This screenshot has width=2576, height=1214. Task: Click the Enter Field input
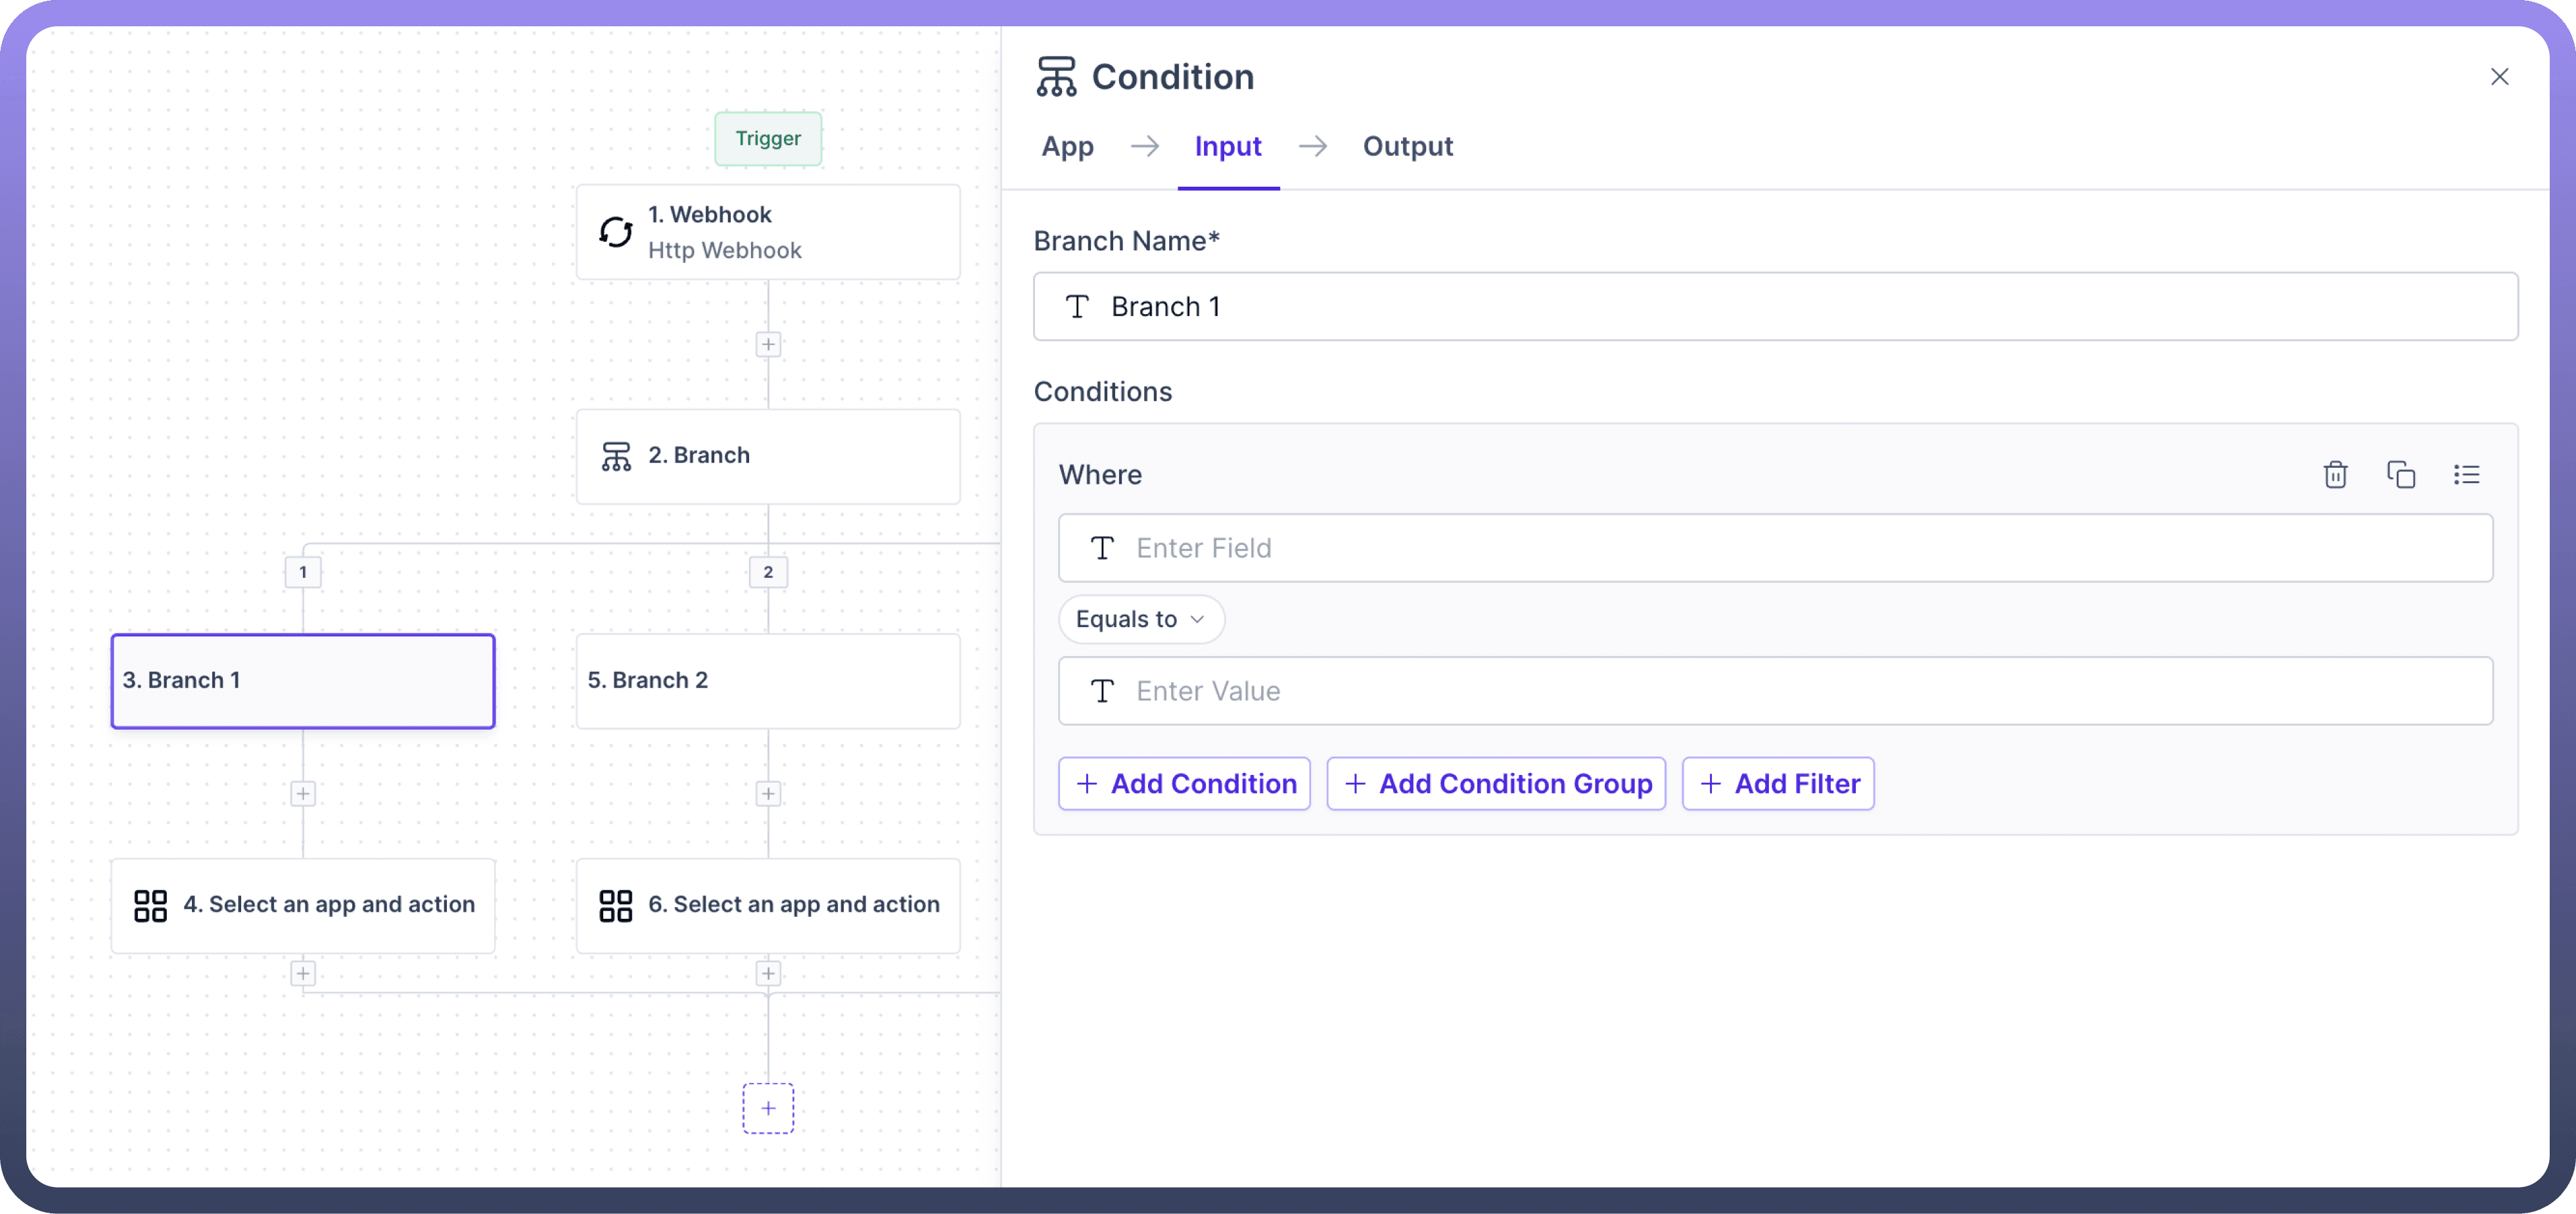click(x=1775, y=548)
